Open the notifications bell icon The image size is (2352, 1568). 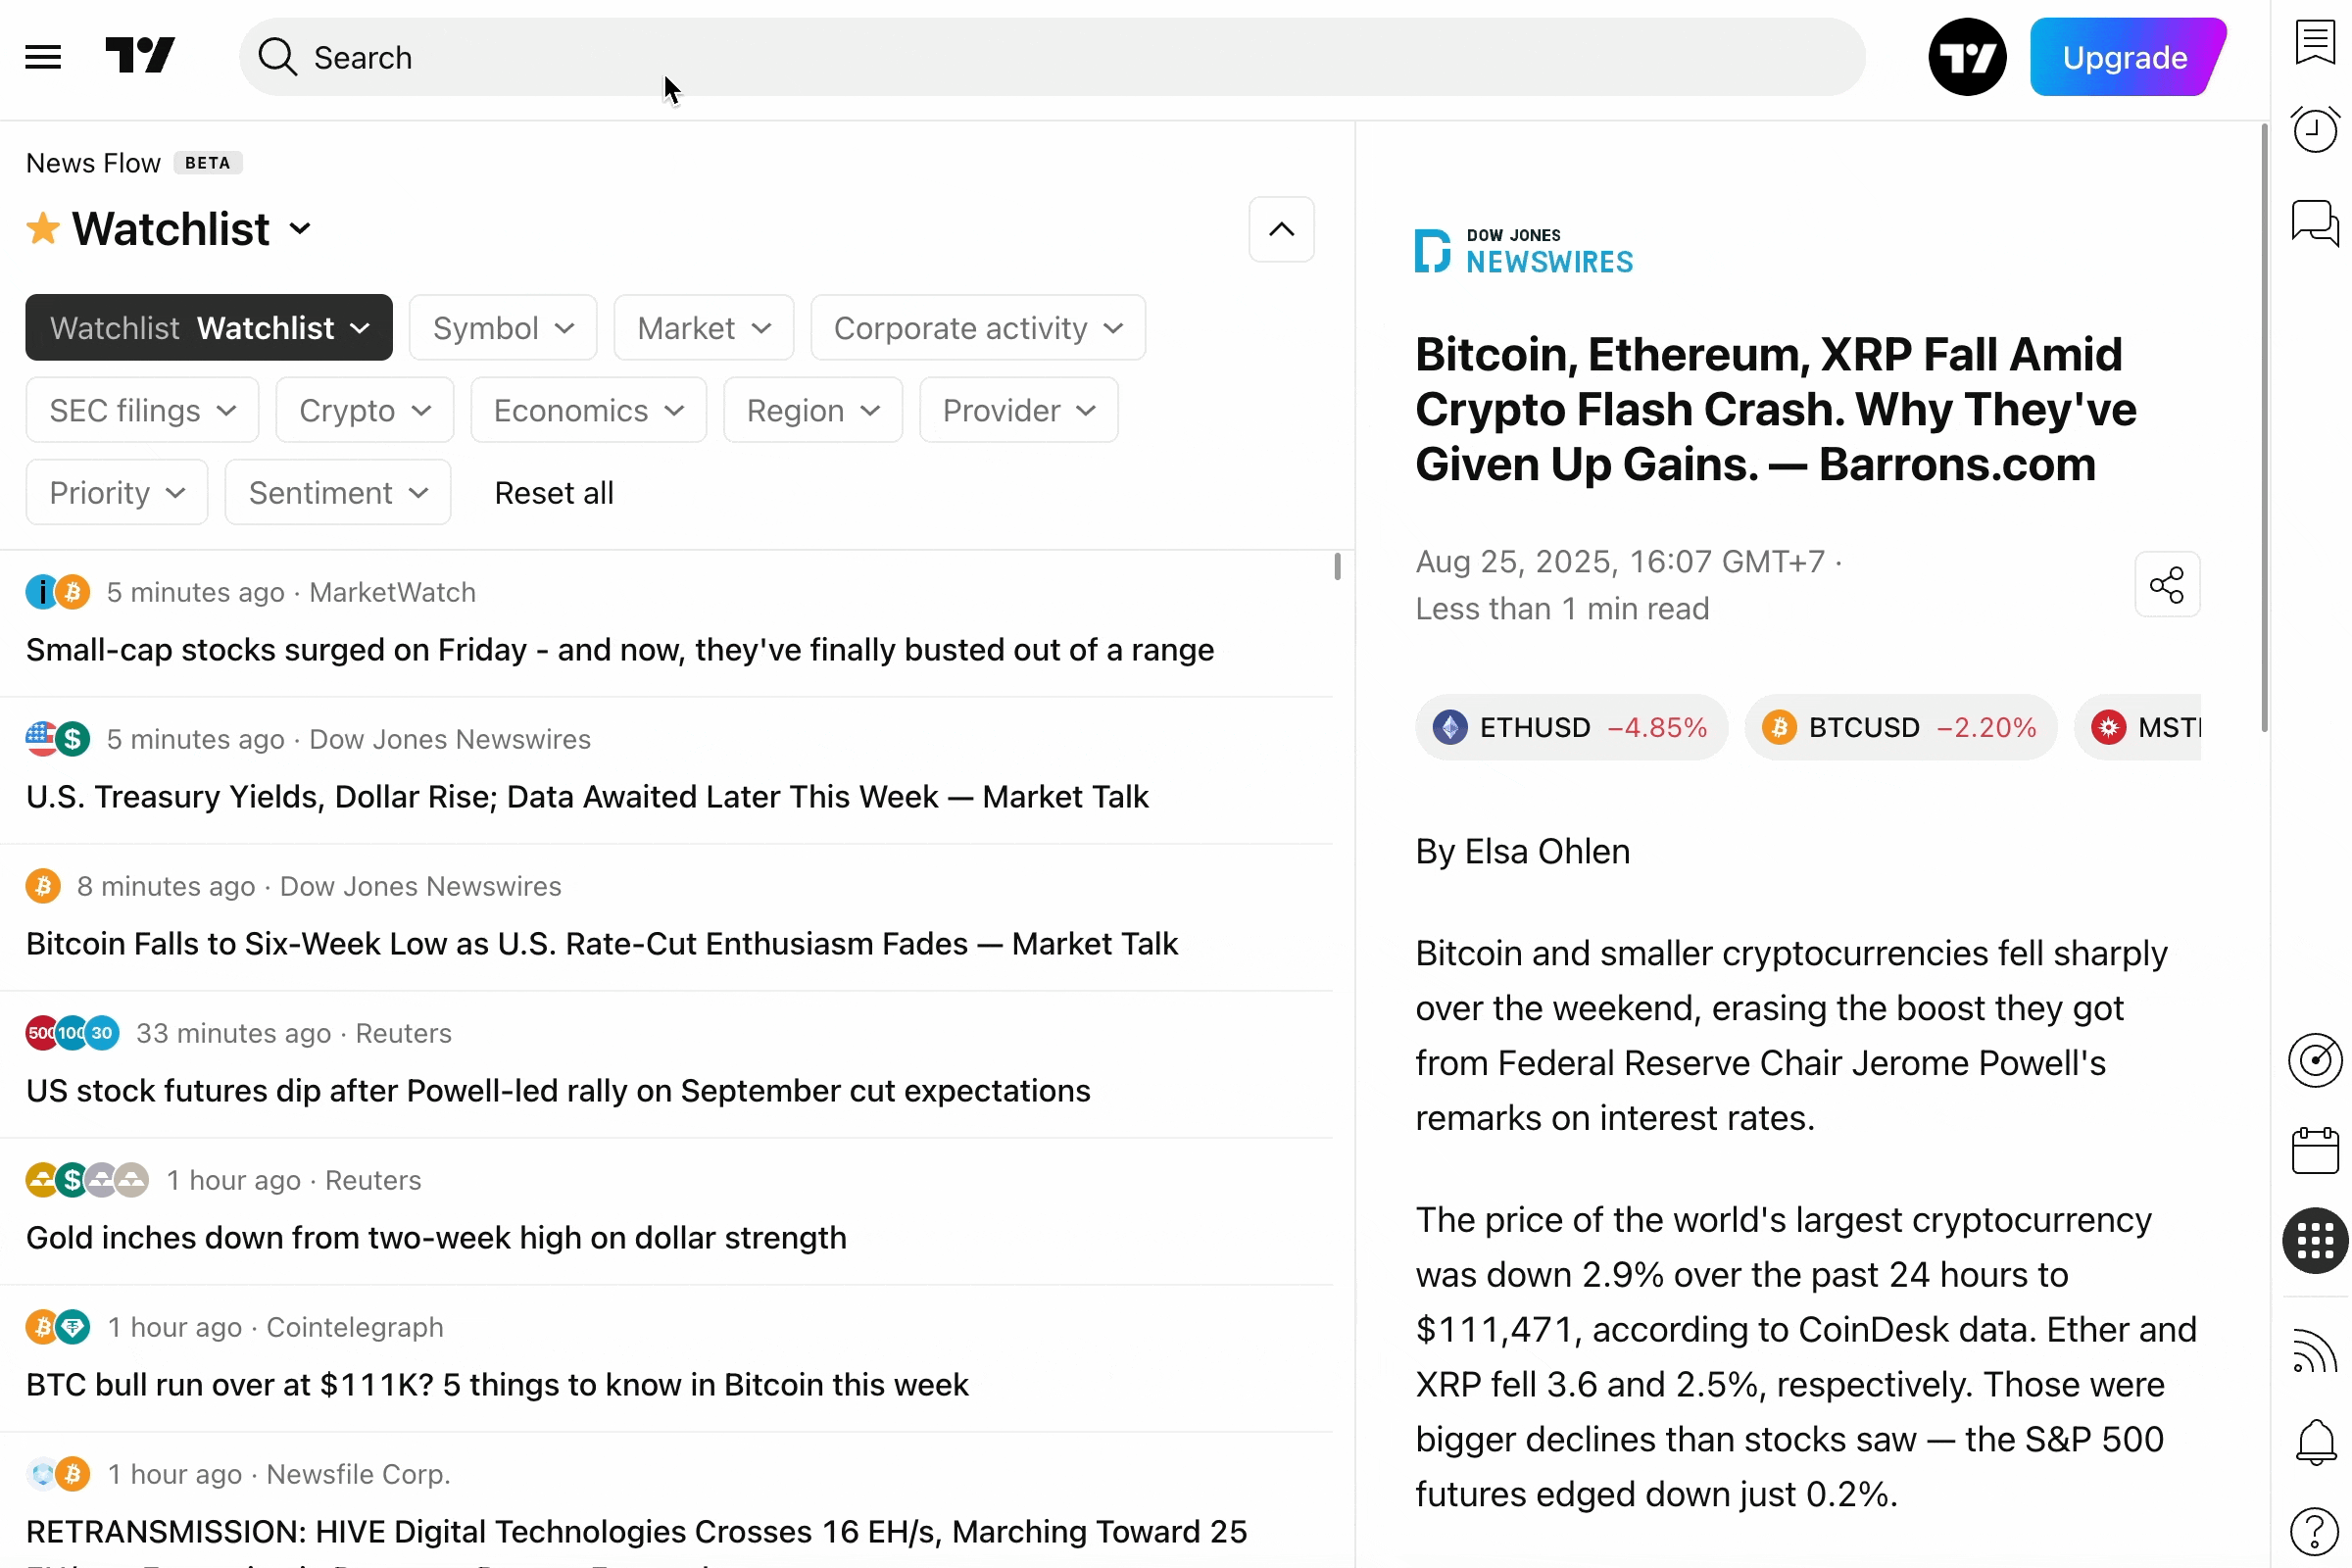[2314, 1441]
